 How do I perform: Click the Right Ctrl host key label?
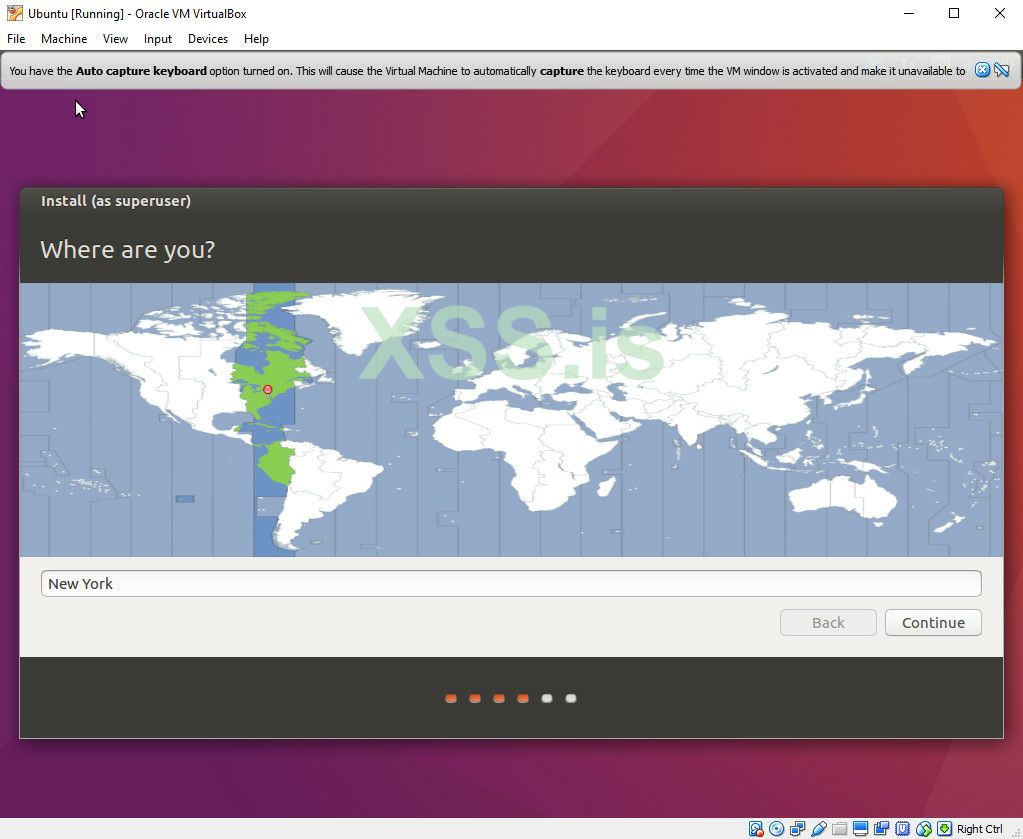pos(979,829)
